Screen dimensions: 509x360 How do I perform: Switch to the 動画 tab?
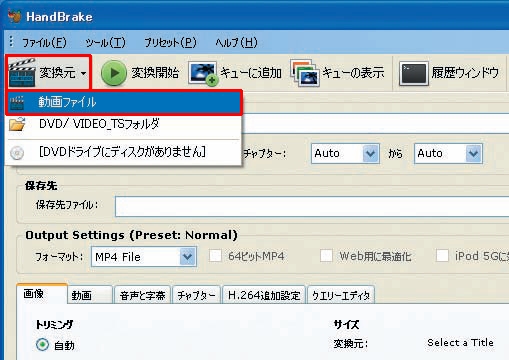tap(90, 295)
